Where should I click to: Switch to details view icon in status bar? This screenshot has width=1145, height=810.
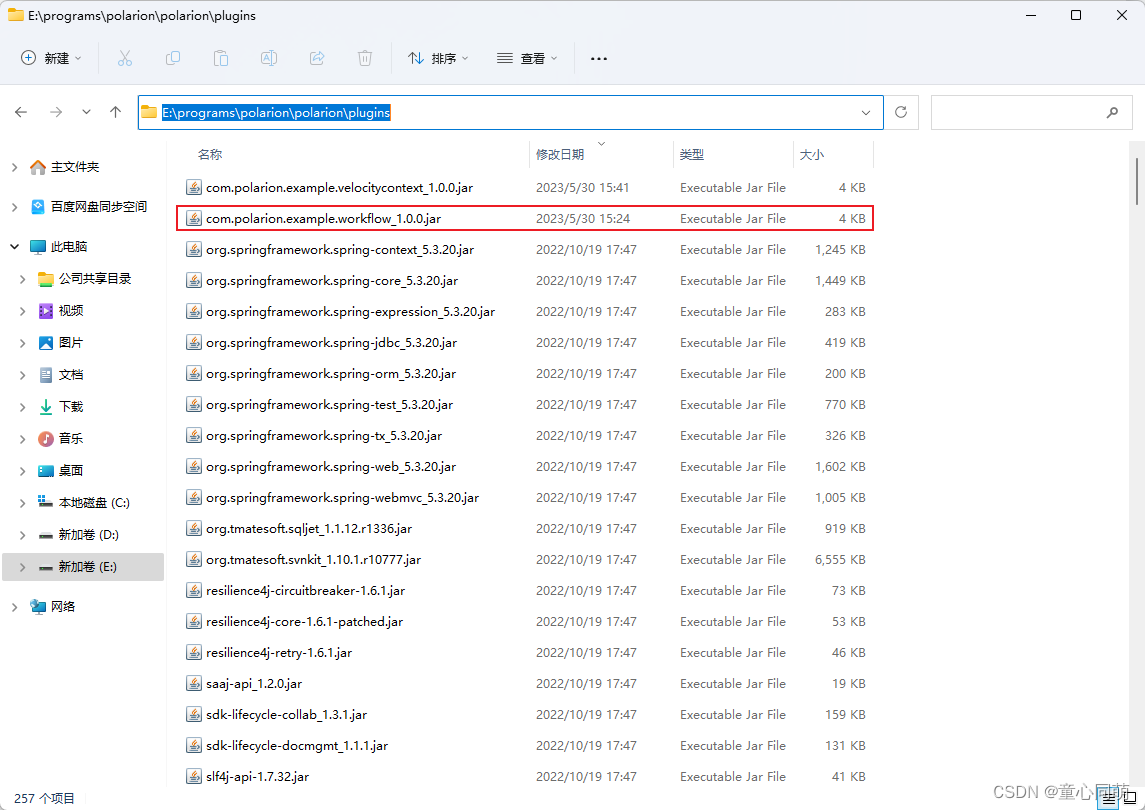pos(1109,799)
